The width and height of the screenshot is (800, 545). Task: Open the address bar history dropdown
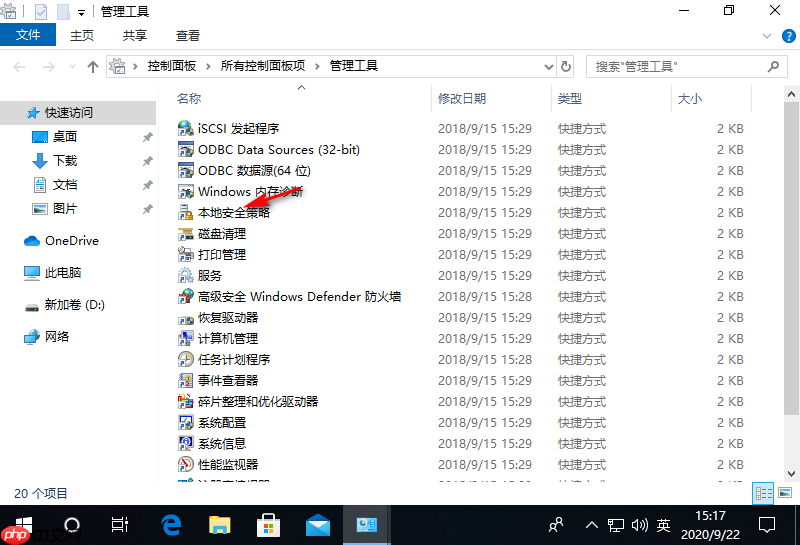[548, 66]
